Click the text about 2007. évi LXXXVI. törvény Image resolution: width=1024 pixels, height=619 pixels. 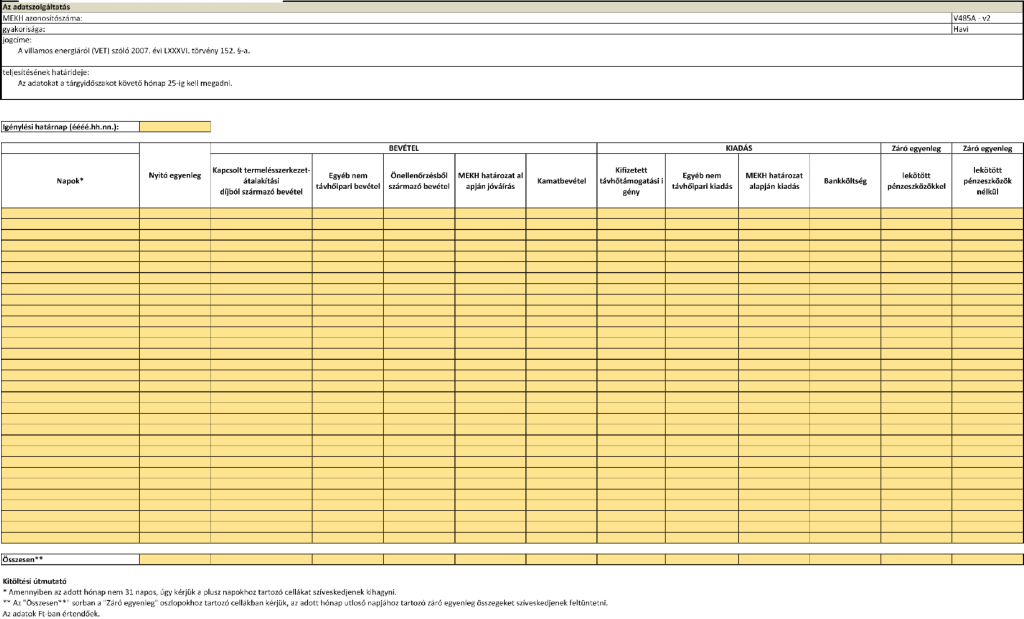pos(134,50)
